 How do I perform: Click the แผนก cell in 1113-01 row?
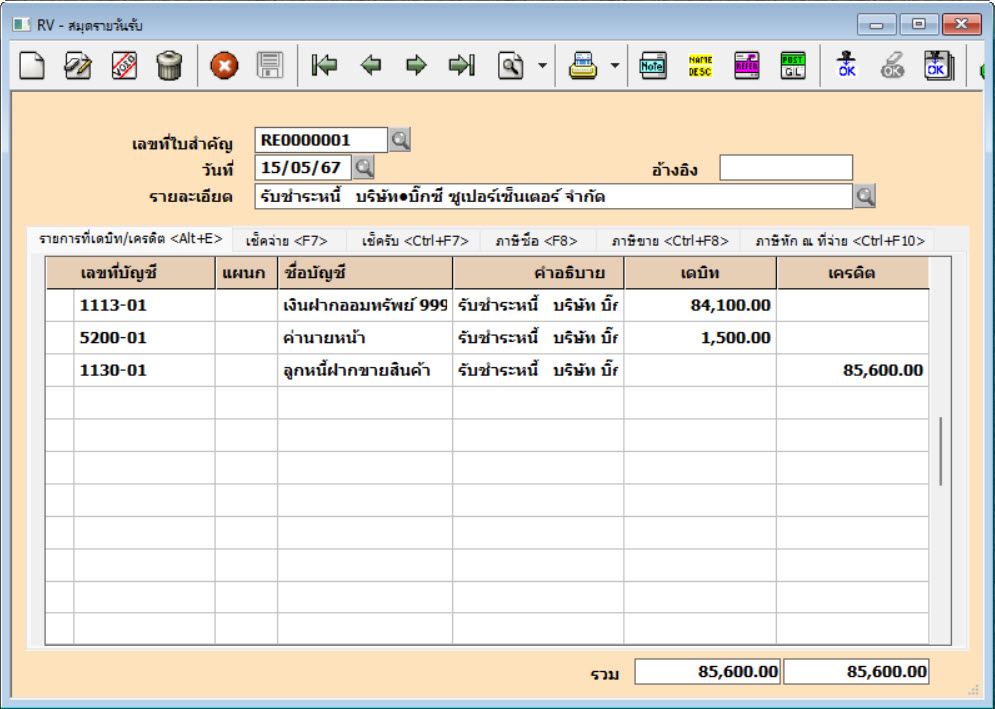pos(246,305)
